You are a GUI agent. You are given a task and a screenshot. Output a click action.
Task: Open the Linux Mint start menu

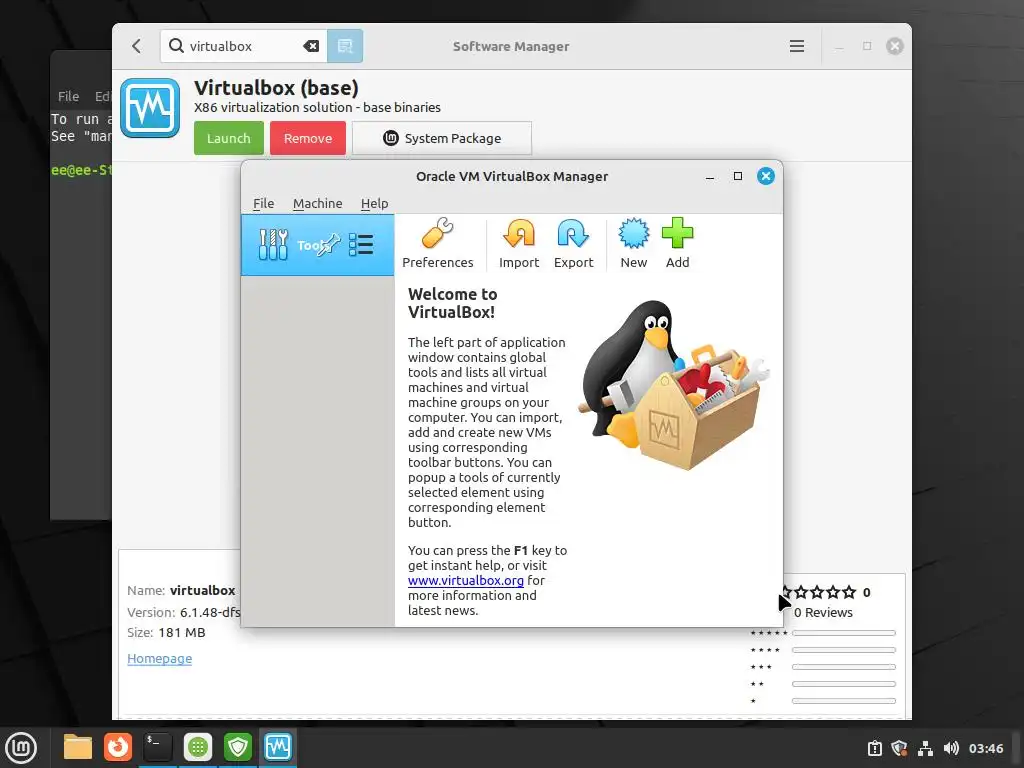click(x=21, y=748)
